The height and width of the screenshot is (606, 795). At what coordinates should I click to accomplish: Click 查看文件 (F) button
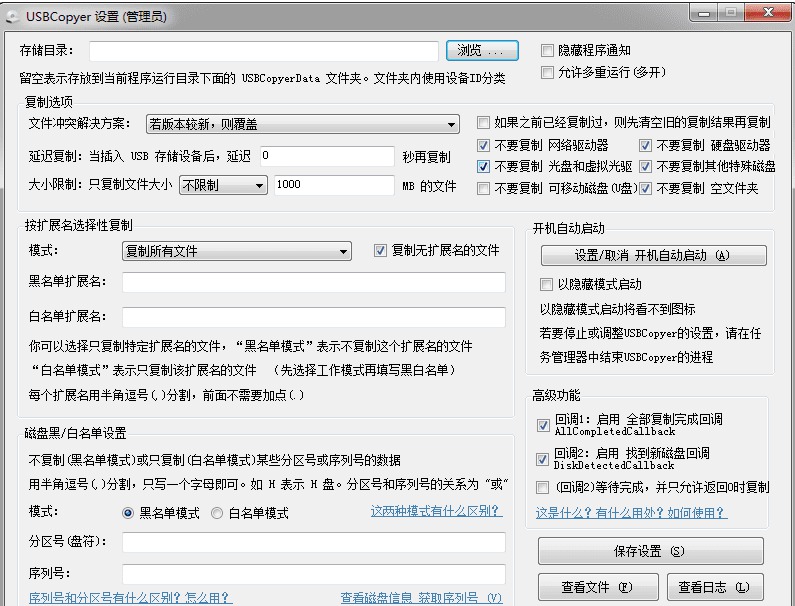tap(598, 587)
